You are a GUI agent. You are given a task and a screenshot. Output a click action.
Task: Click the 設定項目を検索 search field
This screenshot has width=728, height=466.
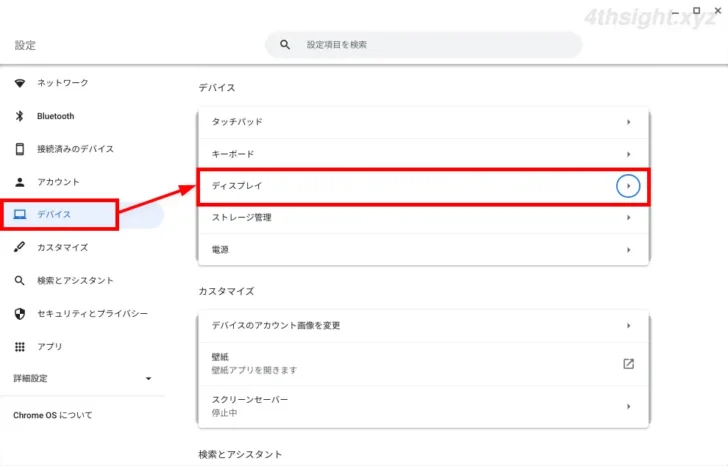423,45
